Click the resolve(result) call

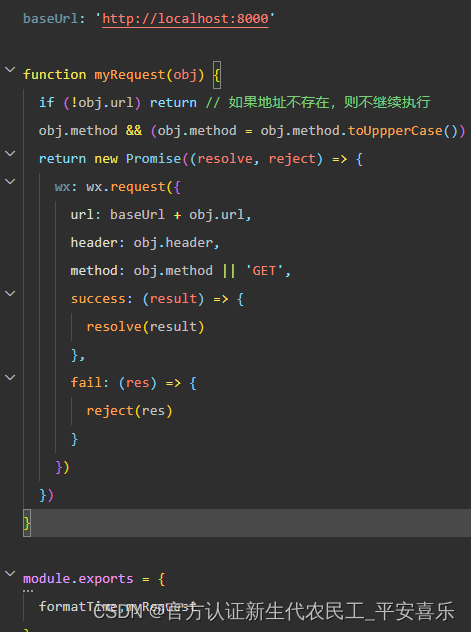tap(145, 327)
